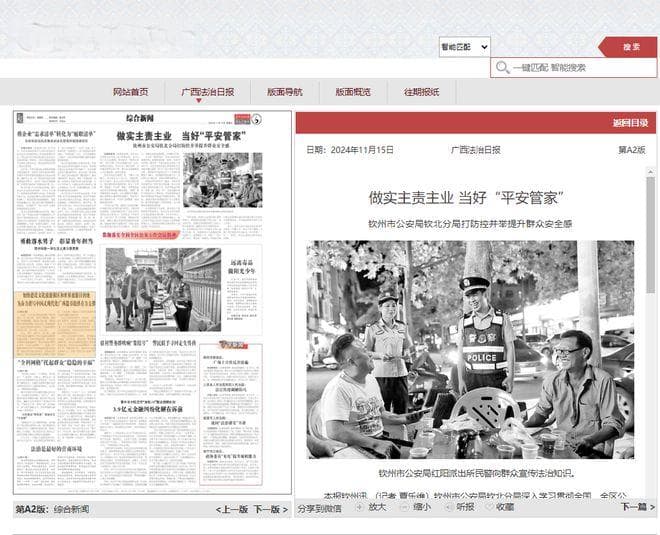Focus the 一键匹配 智能搜索 search field
660x535 pixels.
574,68
